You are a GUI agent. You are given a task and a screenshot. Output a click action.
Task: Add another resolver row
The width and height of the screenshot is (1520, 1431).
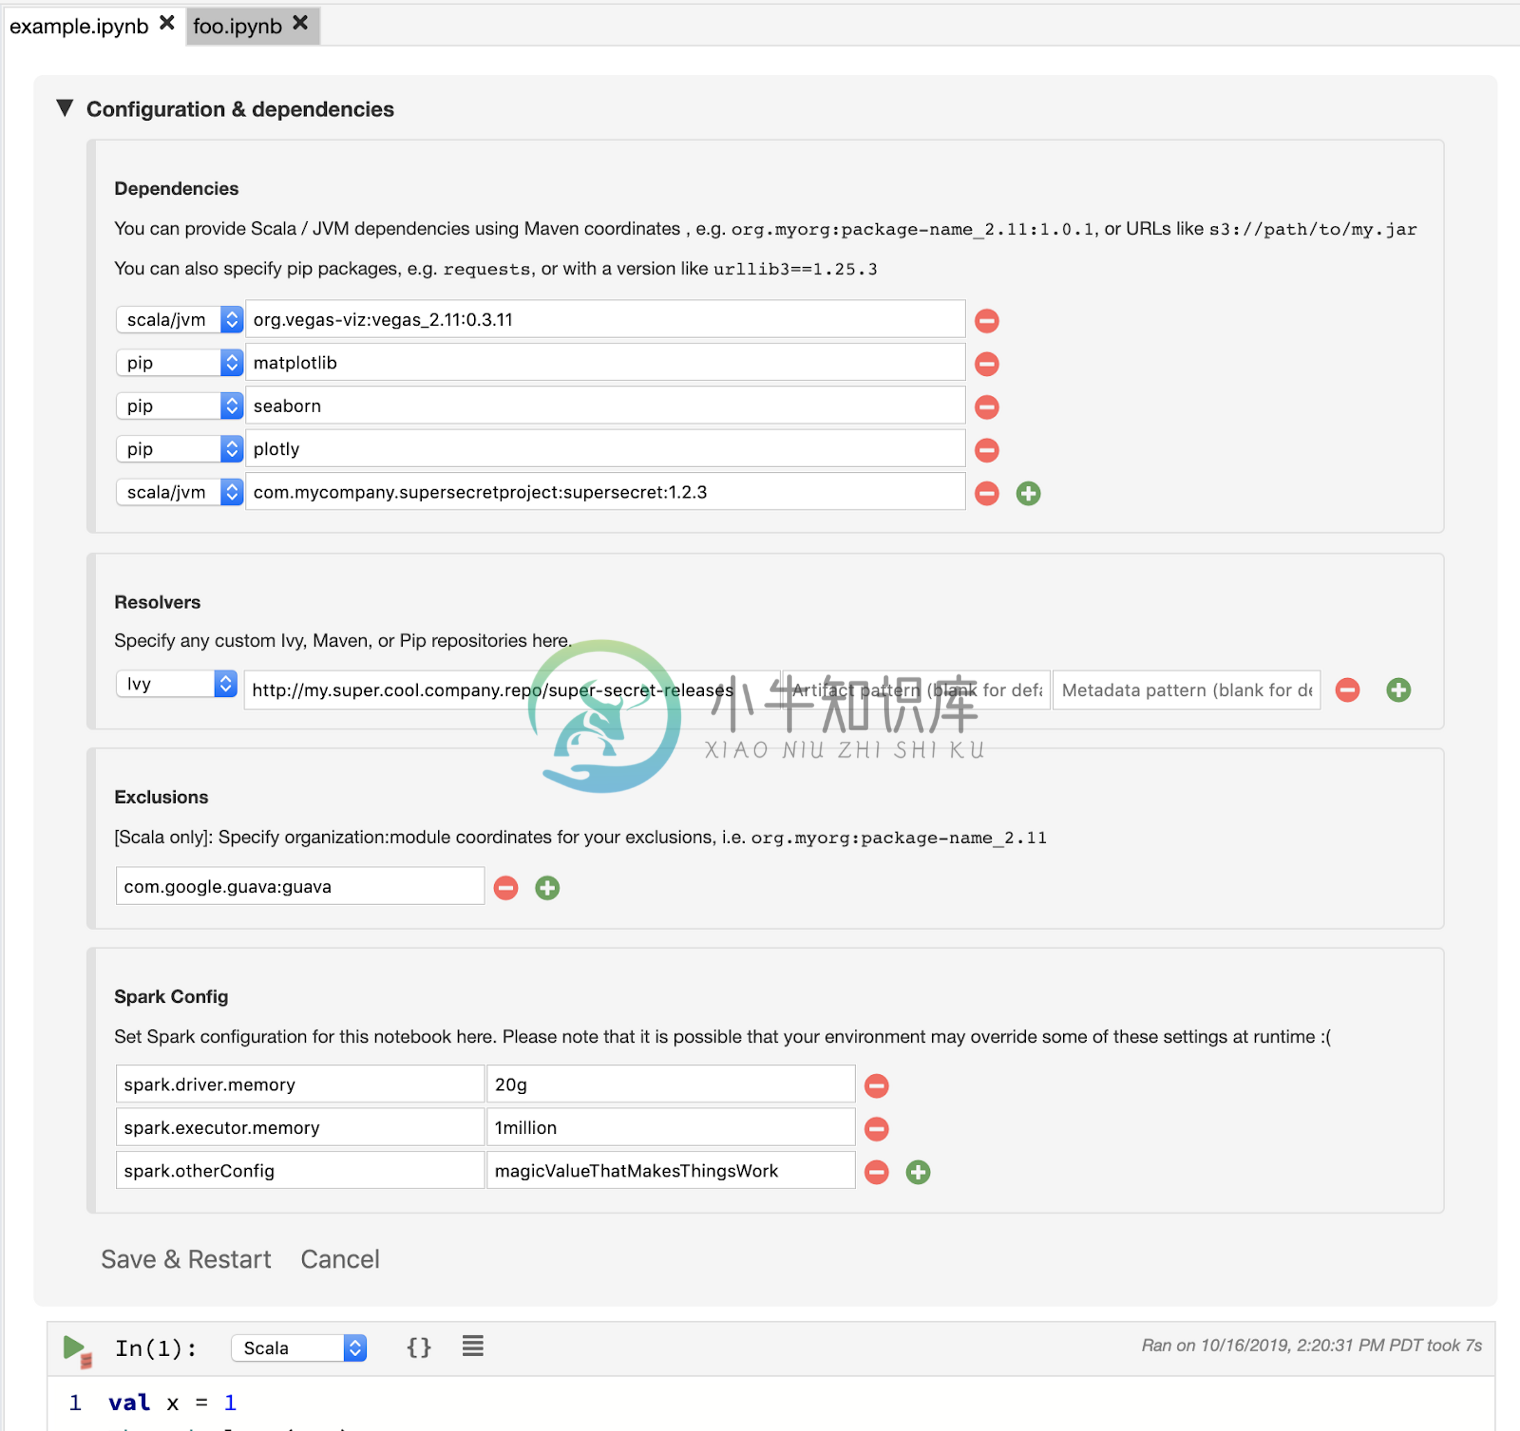pyautogui.click(x=1398, y=690)
